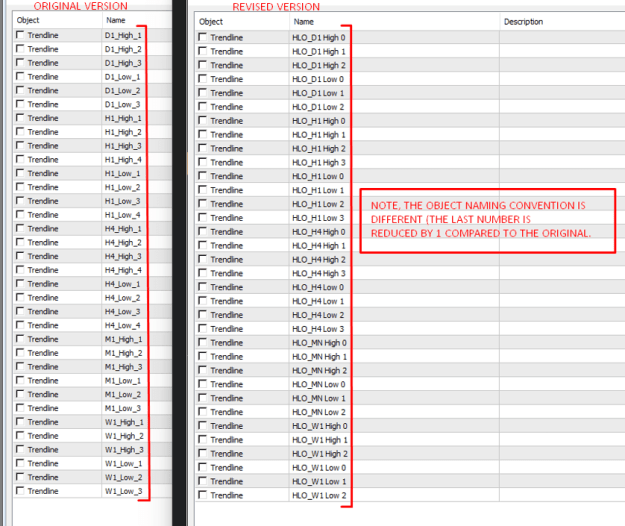Tick the HLO_MN Low 0 checkbox
Image resolution: width=625 pixels, height=526 pixels.
coord(202,384)
